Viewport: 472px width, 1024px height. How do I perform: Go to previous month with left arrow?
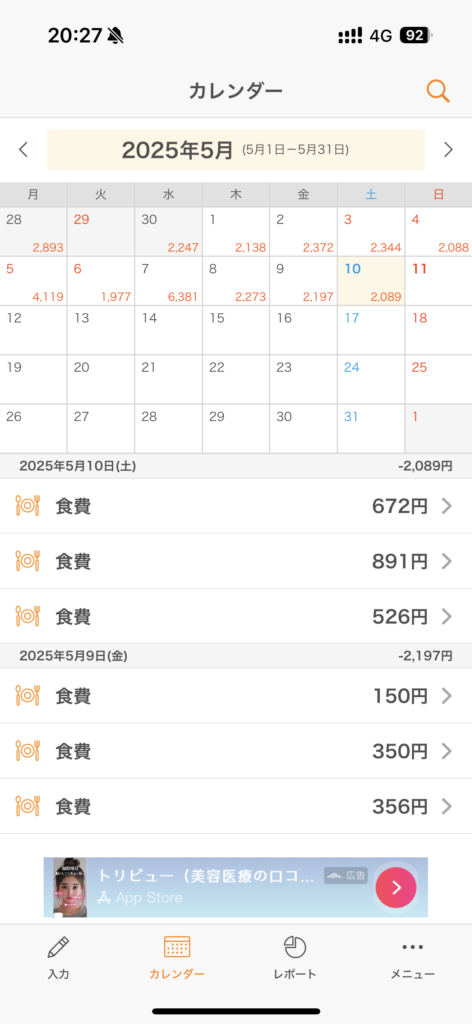(x=24, y=150)
